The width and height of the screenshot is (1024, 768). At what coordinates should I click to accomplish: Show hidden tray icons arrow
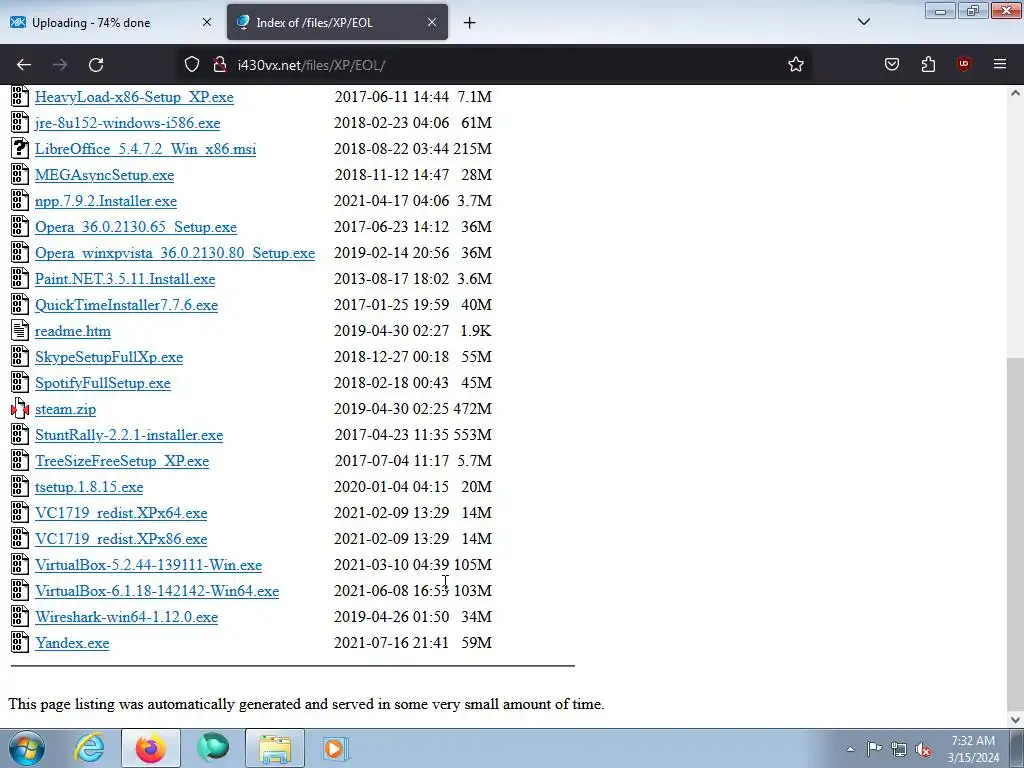pyautogui.click(x=850, y=749)
